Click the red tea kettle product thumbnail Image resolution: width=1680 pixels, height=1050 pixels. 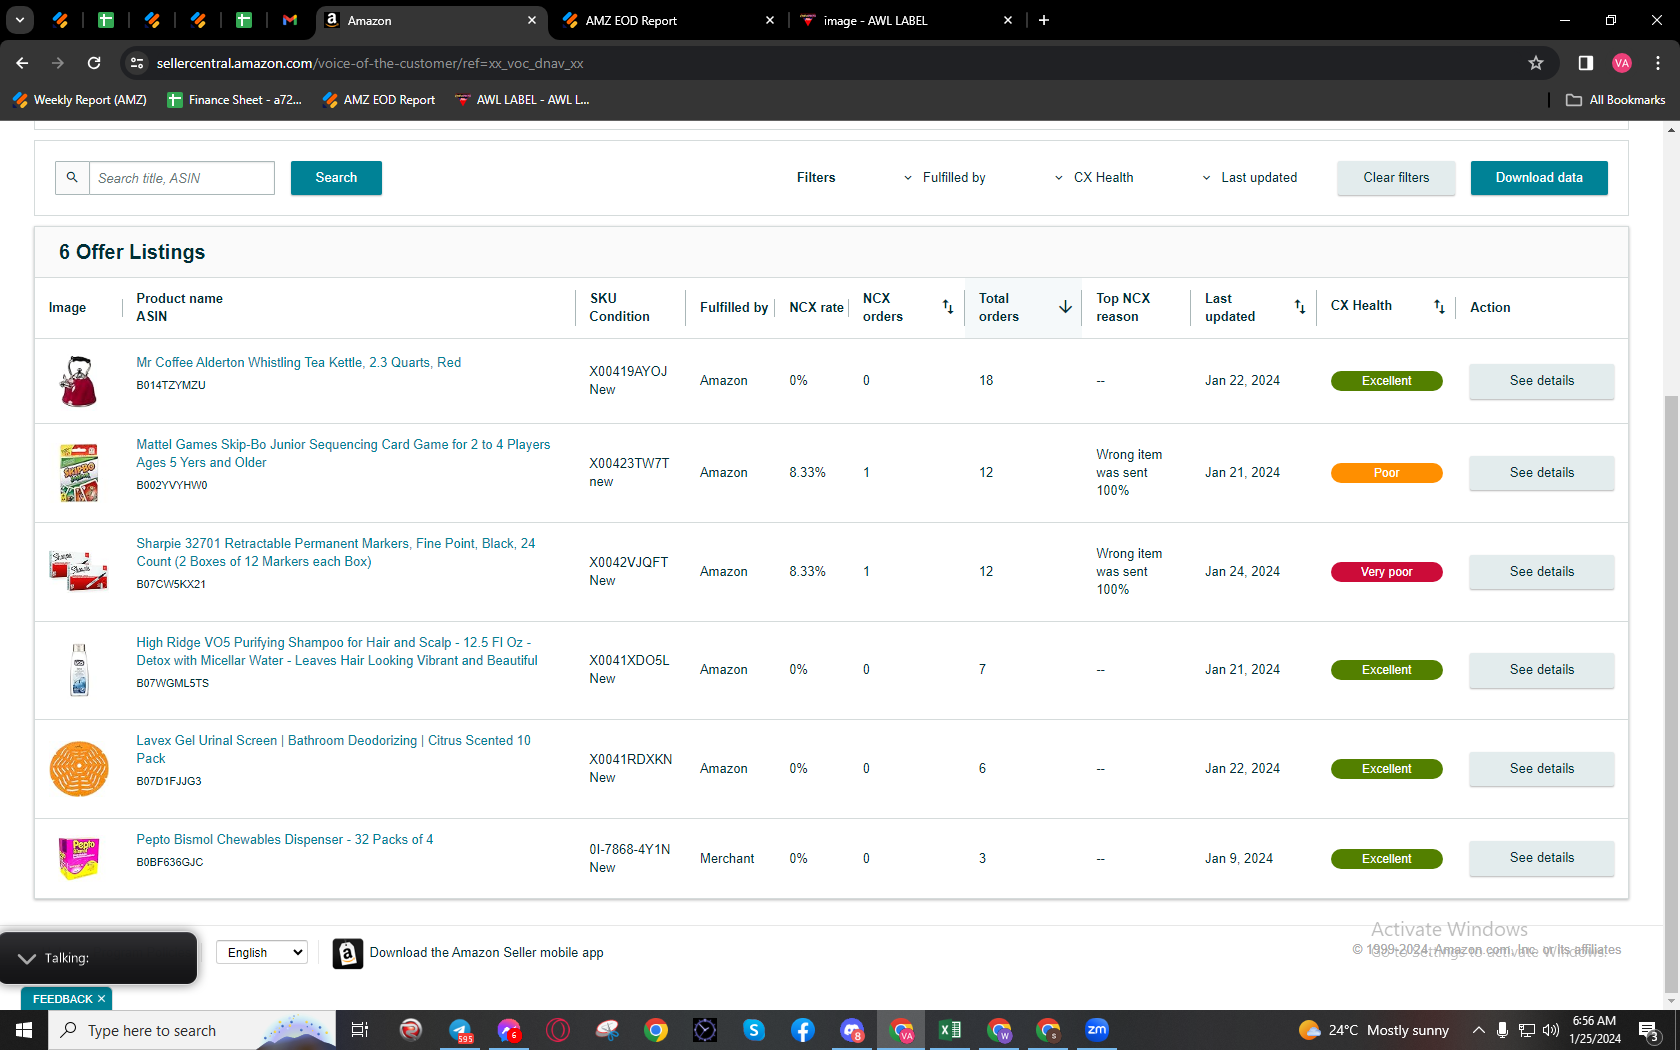coord(79,381)
